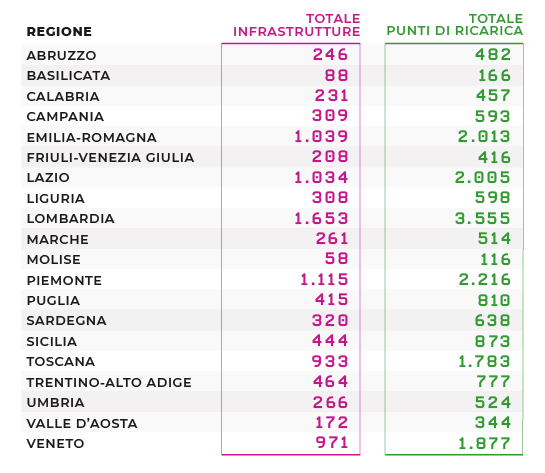545x473 pixels.
Task: Click Umbria's charging points value 524
Action: (493, 402)
